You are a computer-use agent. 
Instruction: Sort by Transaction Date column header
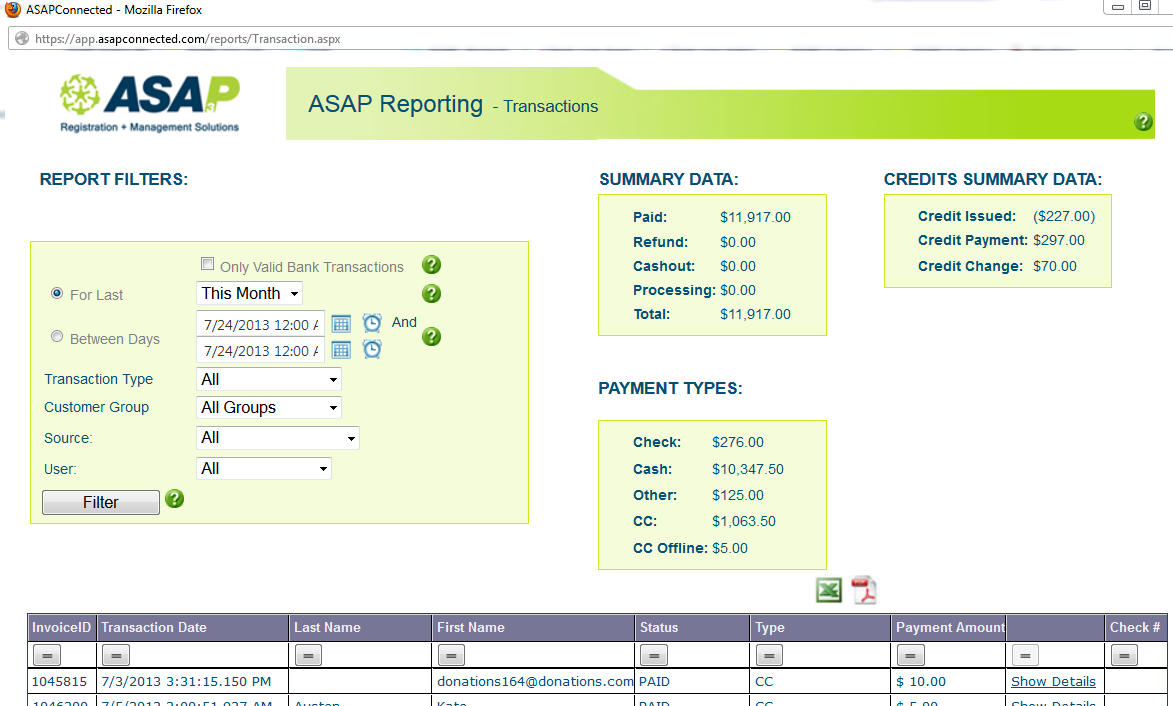tap(154, 627)
